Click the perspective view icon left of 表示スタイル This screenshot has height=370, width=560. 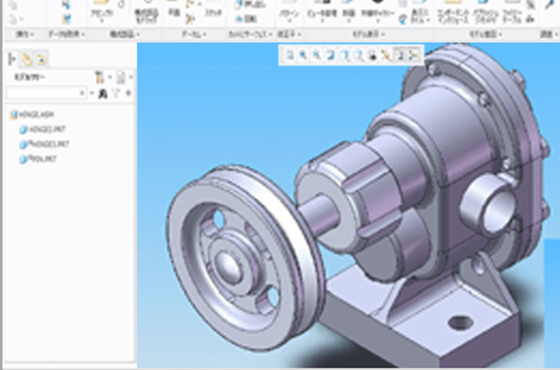(402, 19)
